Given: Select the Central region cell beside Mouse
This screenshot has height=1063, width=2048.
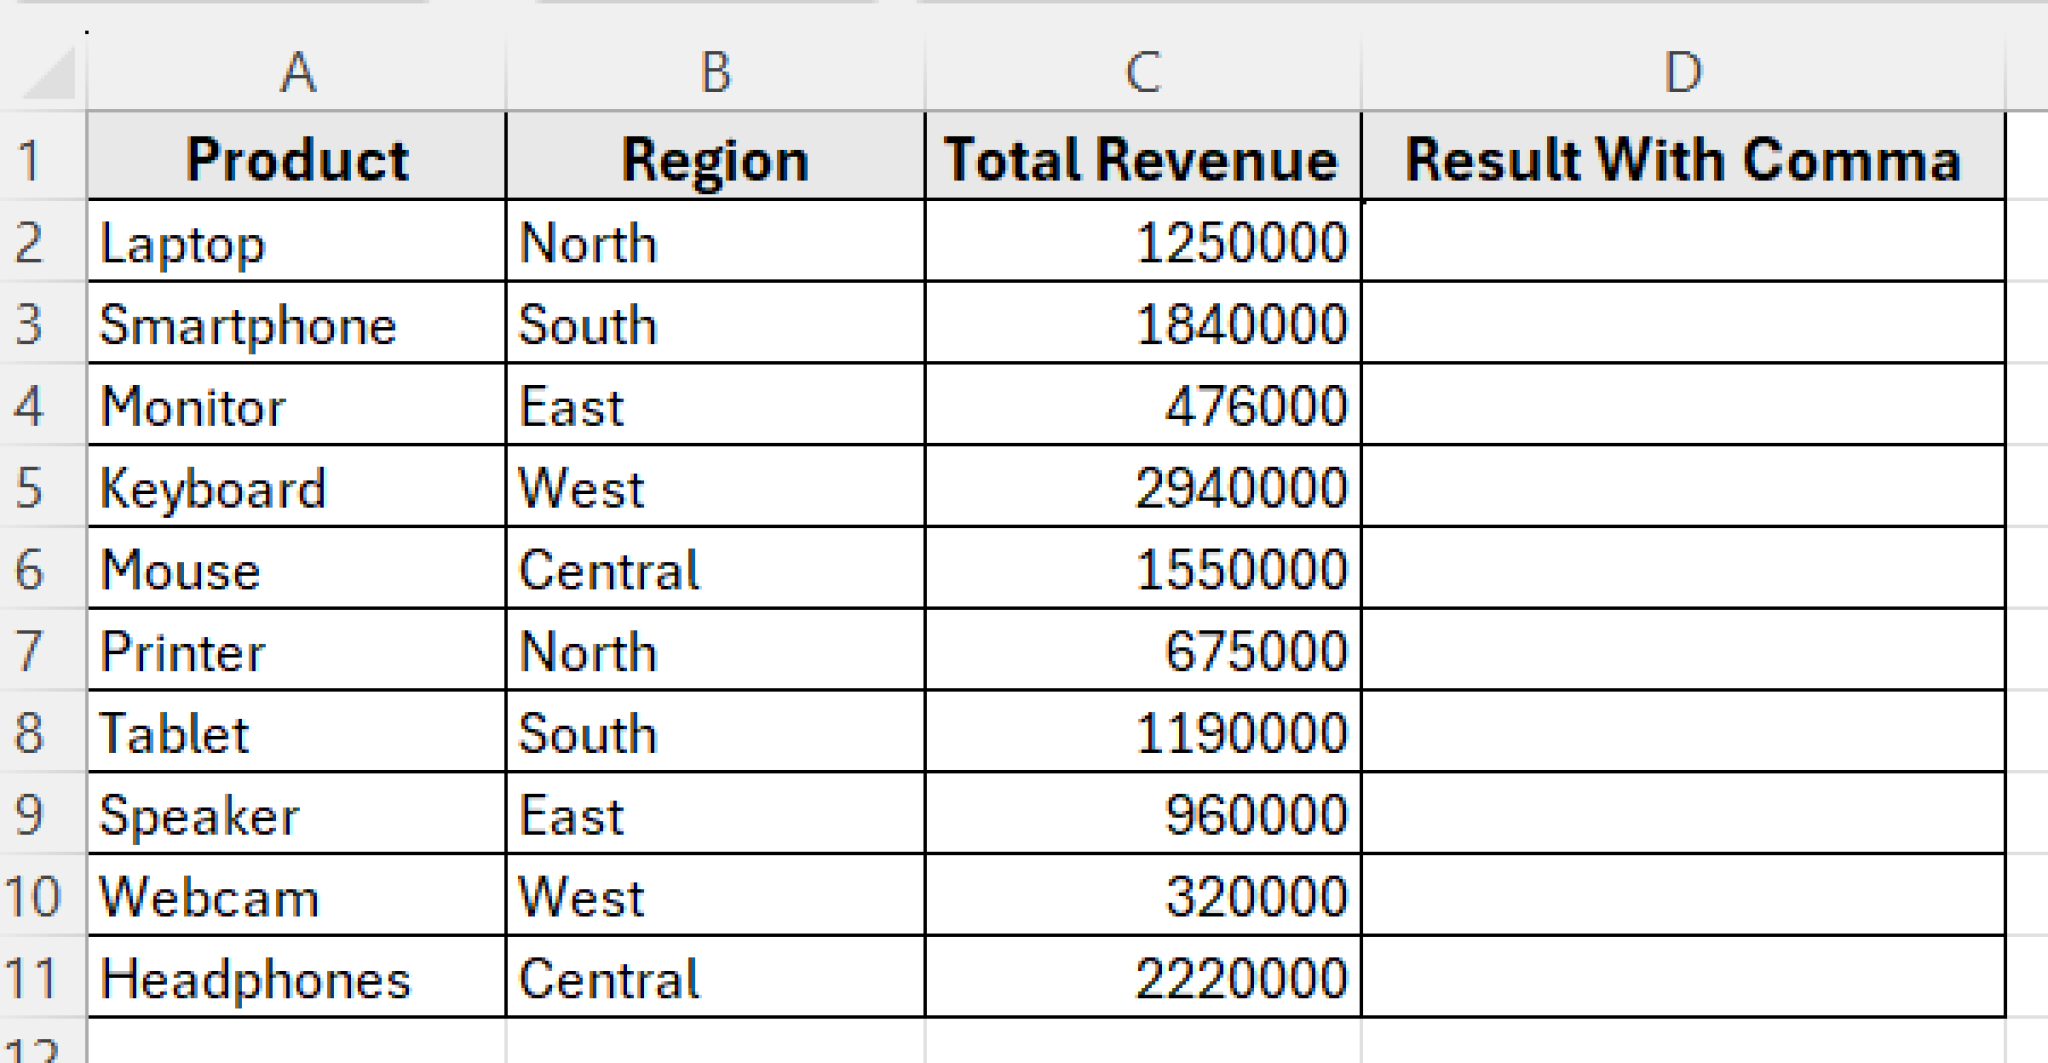Looking at the screenshot, I should [715, 569].
